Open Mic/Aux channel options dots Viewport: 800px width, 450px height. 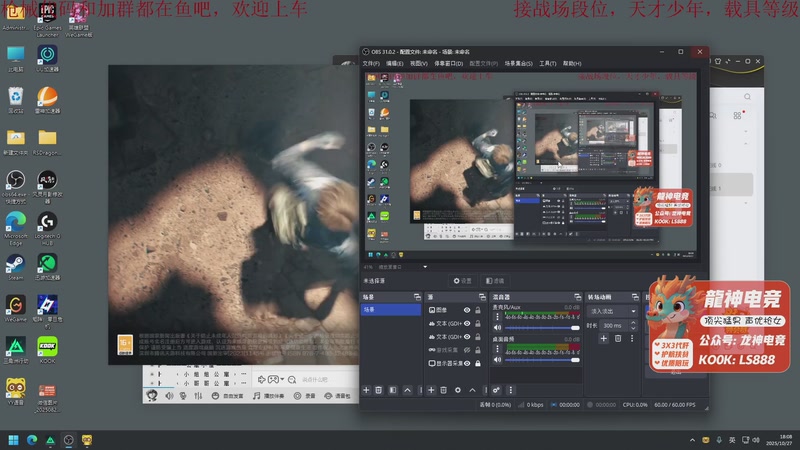pos(497,317)
